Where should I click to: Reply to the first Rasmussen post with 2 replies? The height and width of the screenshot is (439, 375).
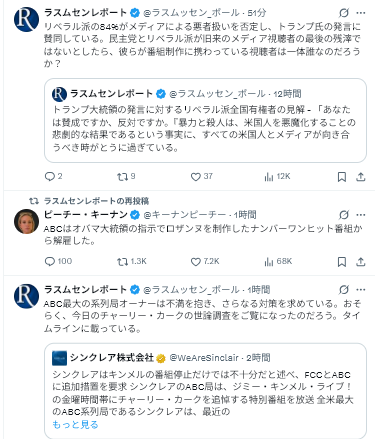[x=53, y=176]
